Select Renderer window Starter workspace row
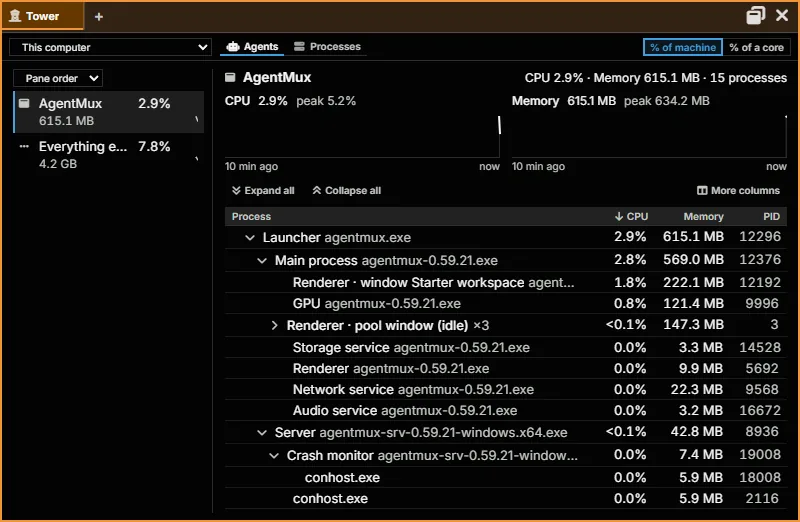Screen dimensions: 800x522 click(506, 283)
